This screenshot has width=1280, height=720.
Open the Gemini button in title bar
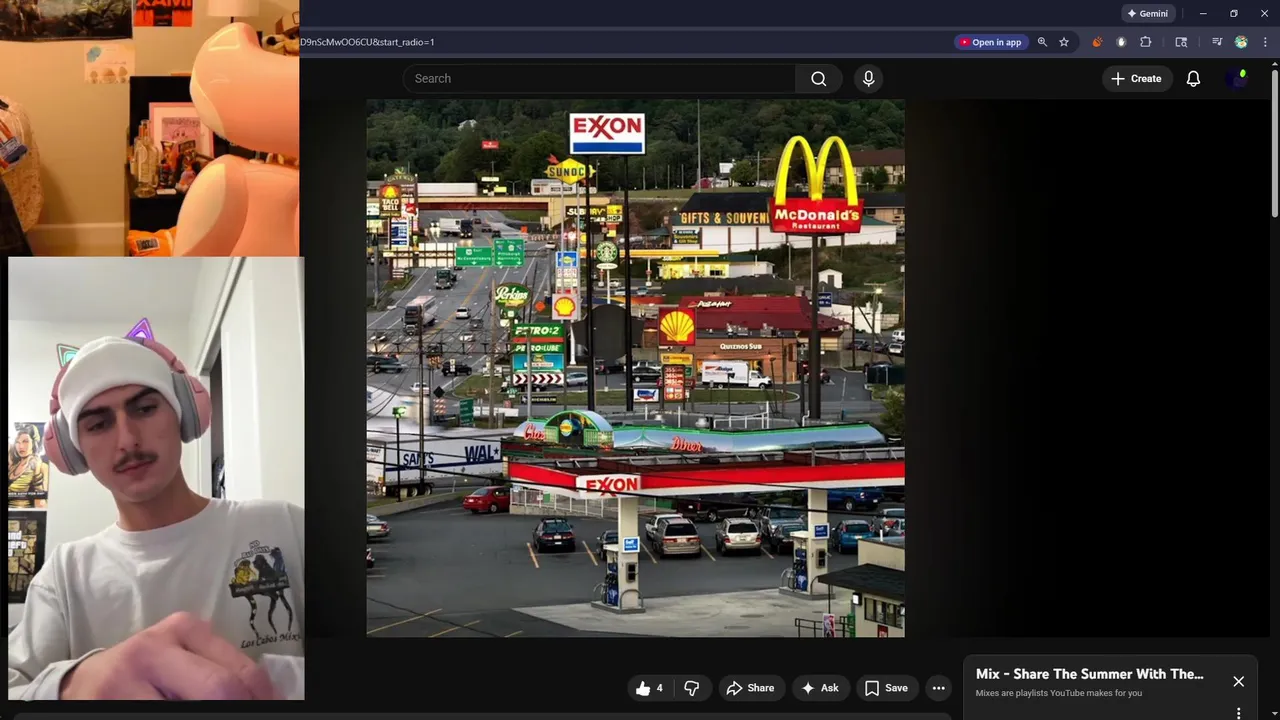coord(1147,14)
